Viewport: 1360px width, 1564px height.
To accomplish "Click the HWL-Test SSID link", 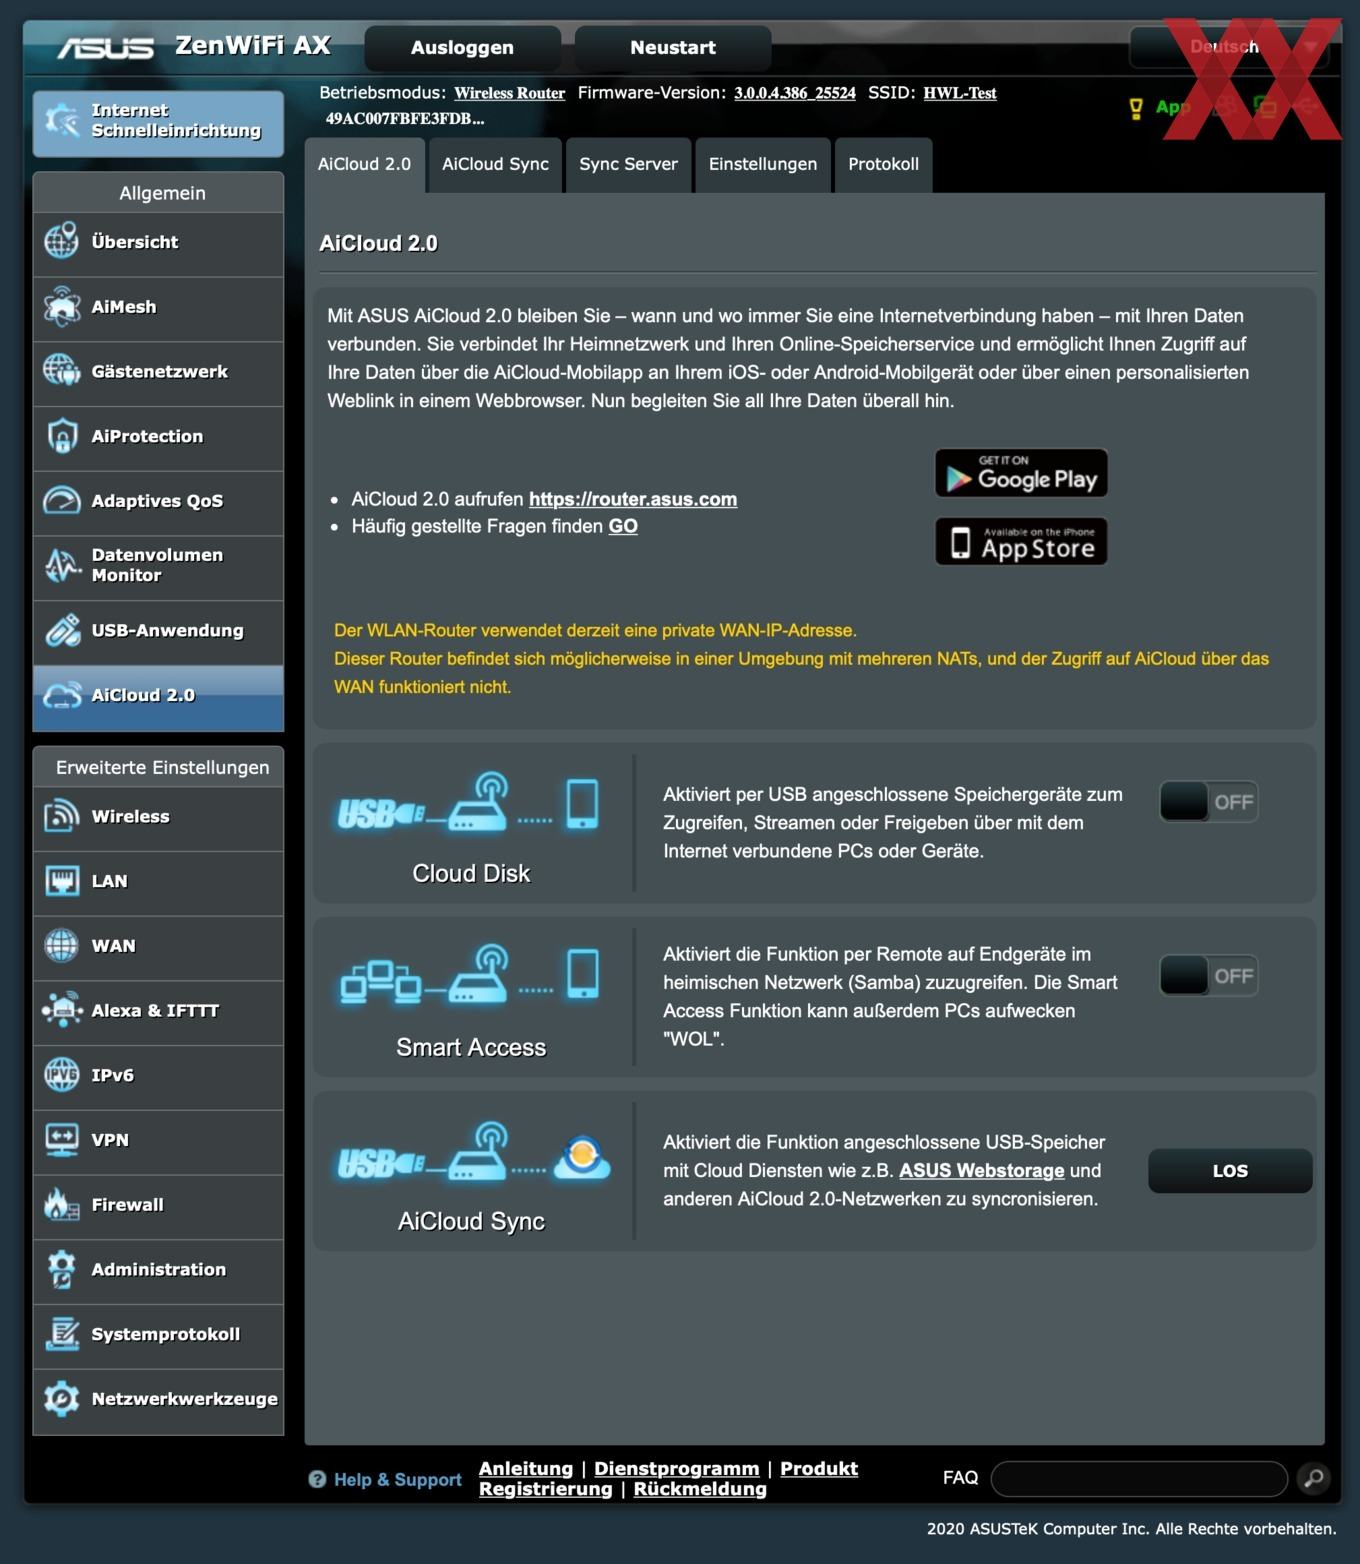I will point(960,93).
